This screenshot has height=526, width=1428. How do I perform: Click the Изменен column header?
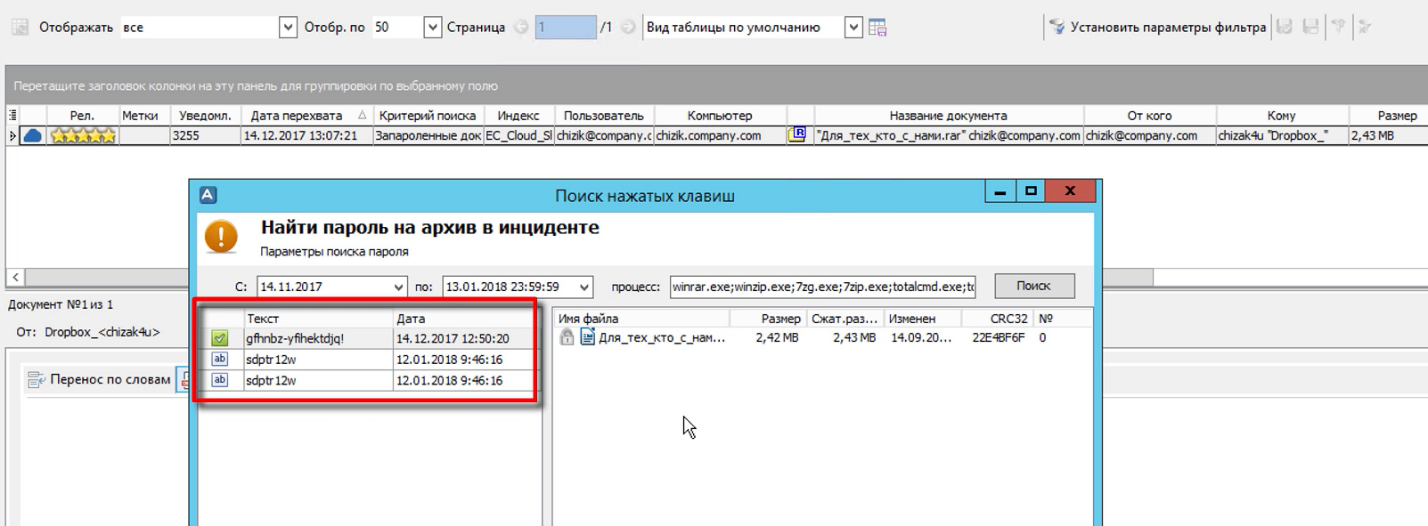922,318
